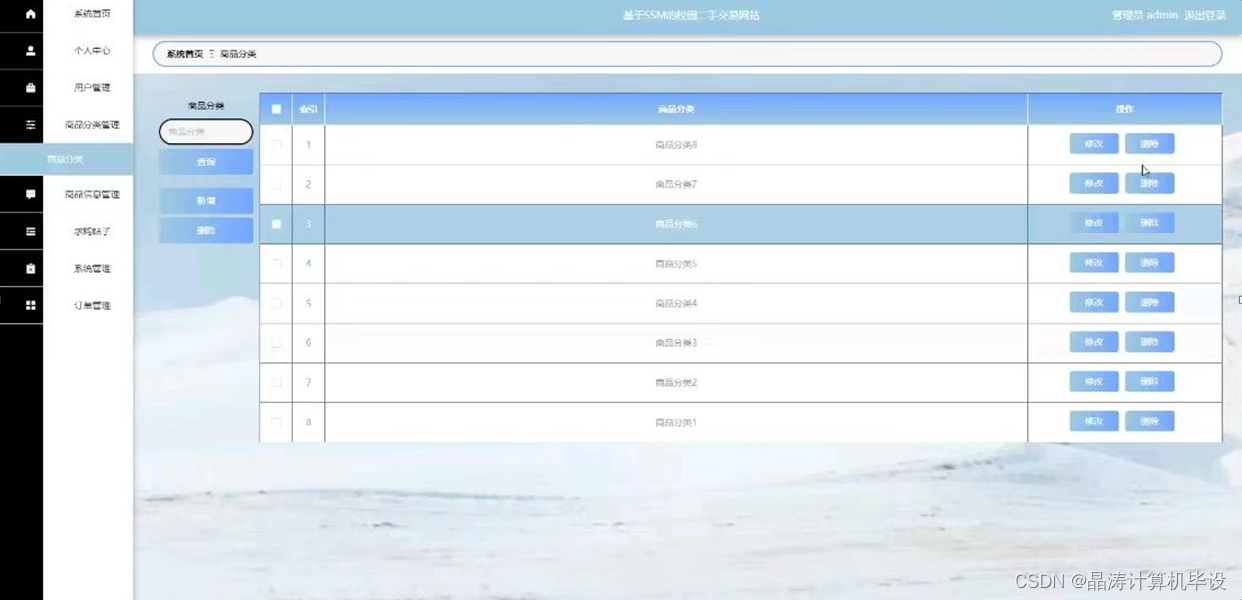Click 修改 for row 商品分类8
The width and height of the screenshot is (1242, 600).
tap(1094, 144)
